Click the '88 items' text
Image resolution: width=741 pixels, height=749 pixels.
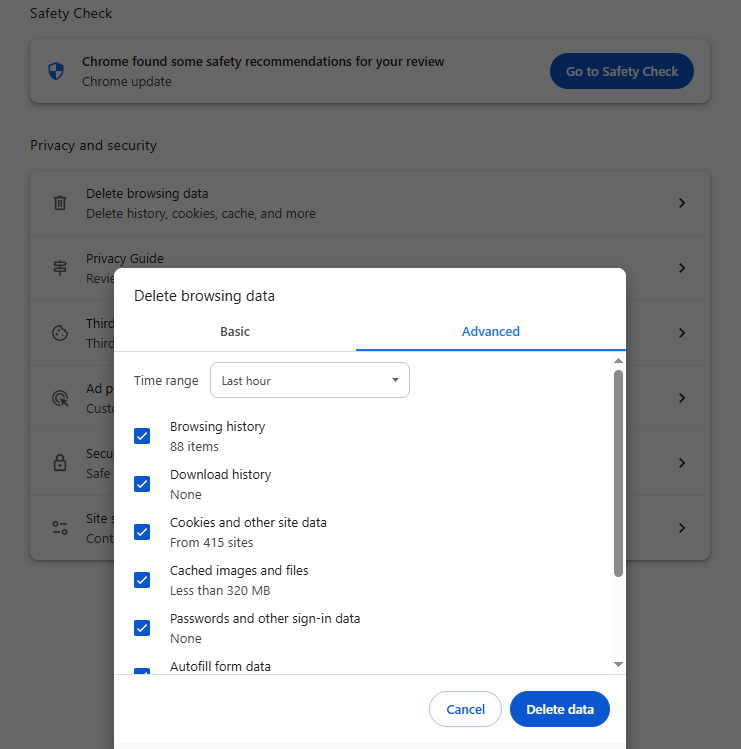194,447
